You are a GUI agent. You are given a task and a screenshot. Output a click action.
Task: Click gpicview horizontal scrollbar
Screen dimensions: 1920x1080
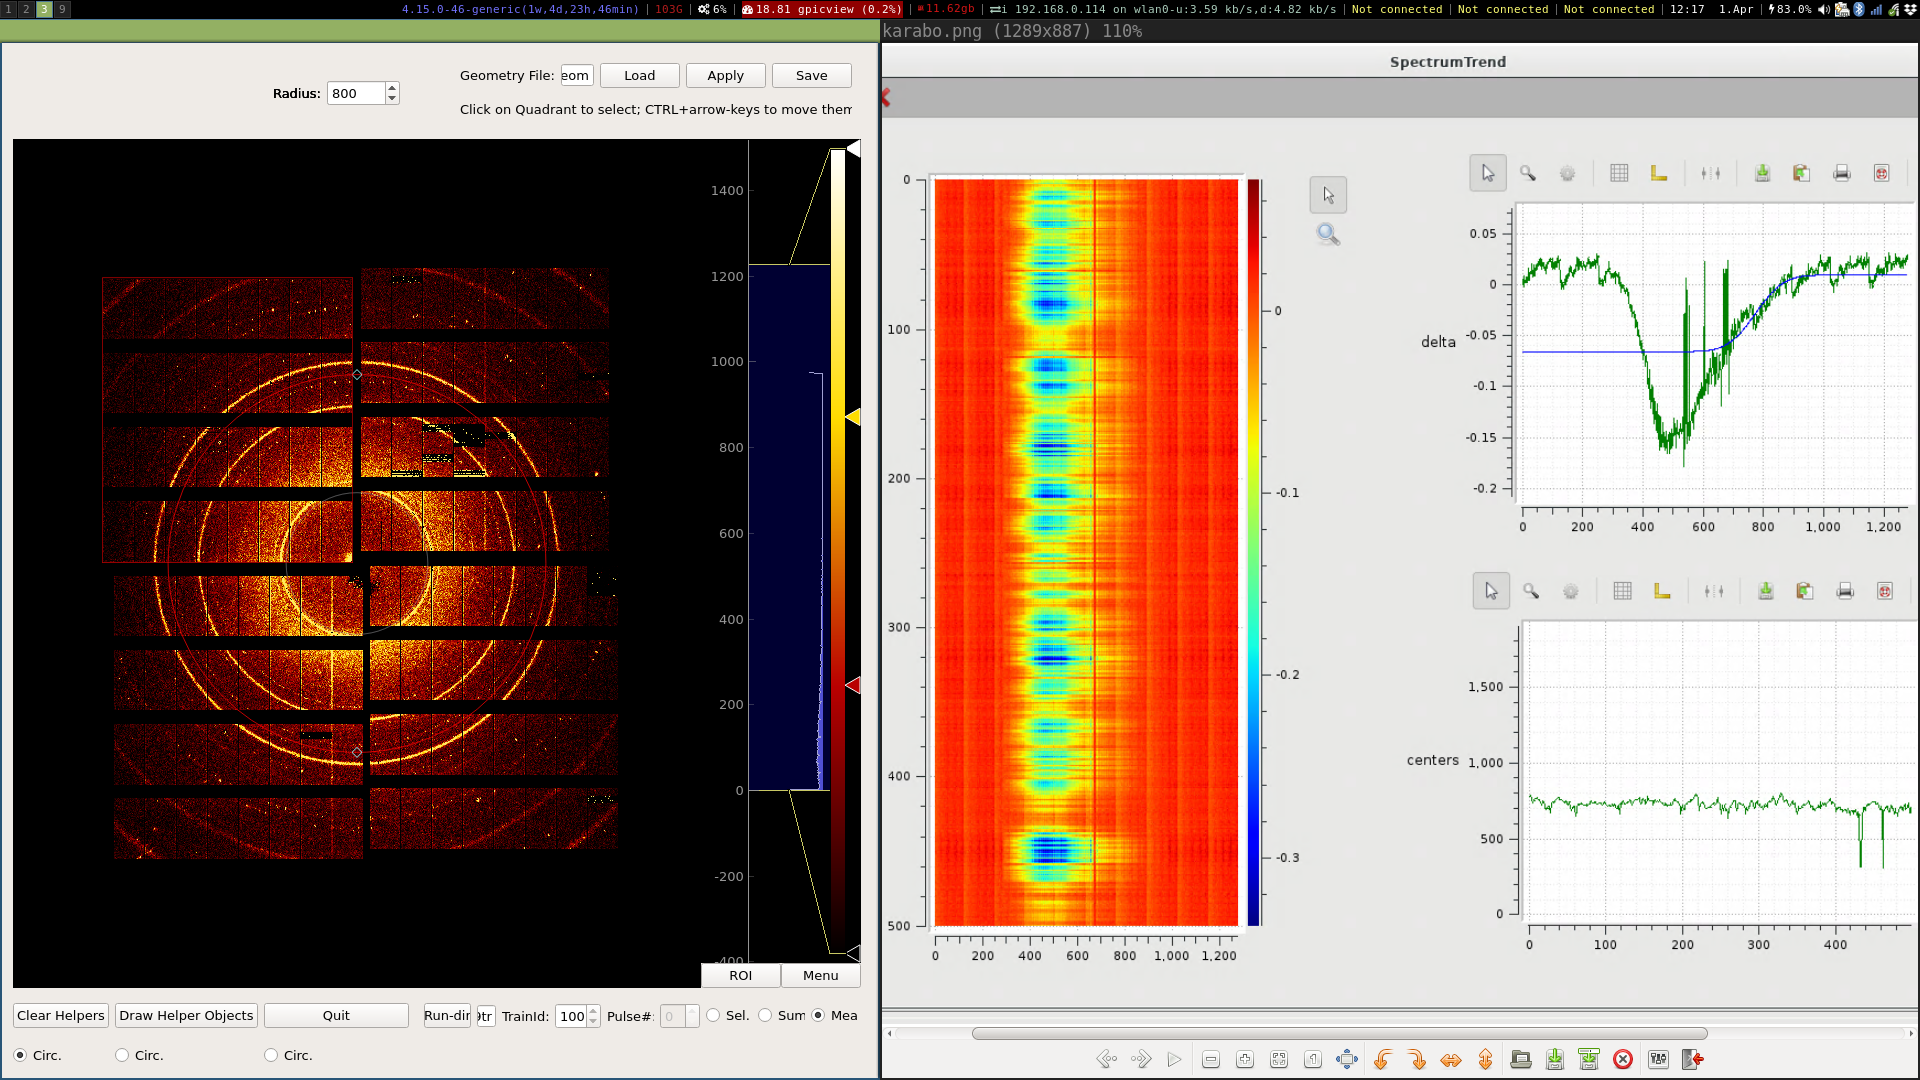pos(1340,1033)
